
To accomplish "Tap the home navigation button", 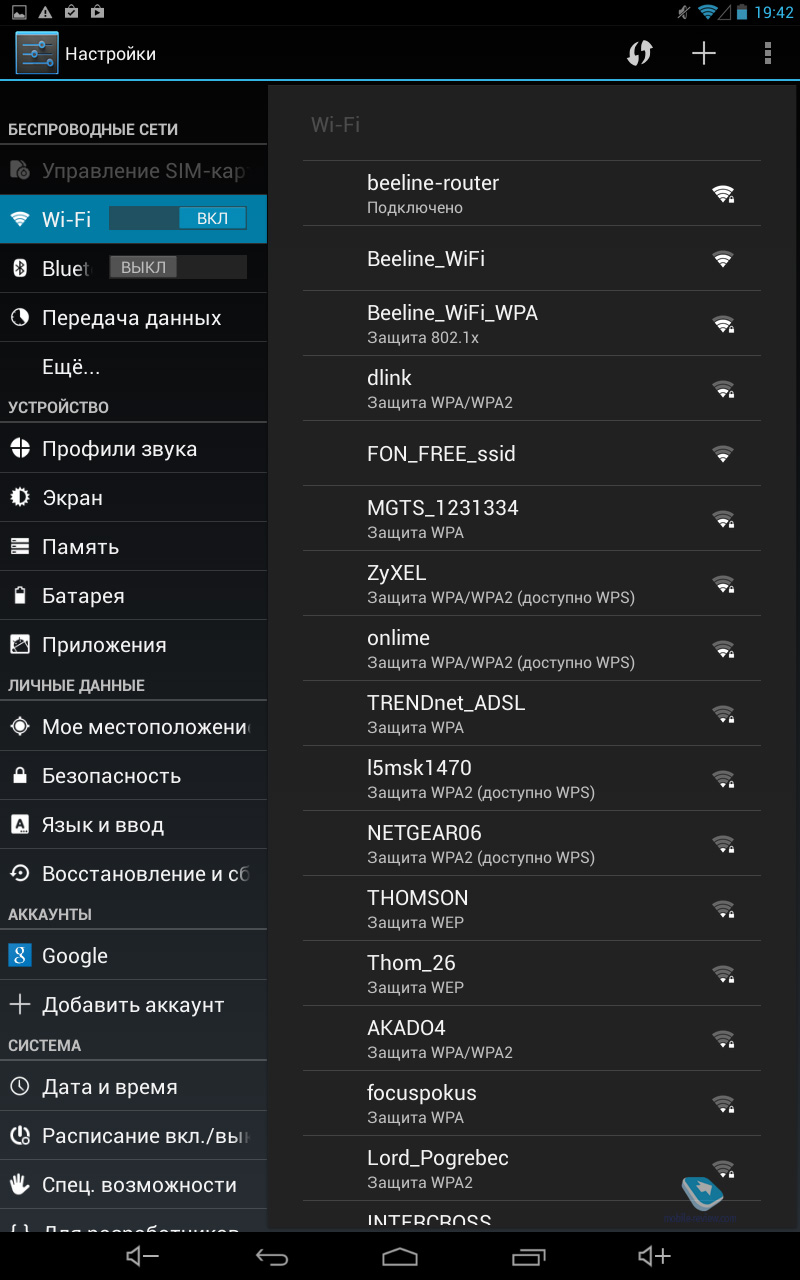I will click(x=400, y=1257).
